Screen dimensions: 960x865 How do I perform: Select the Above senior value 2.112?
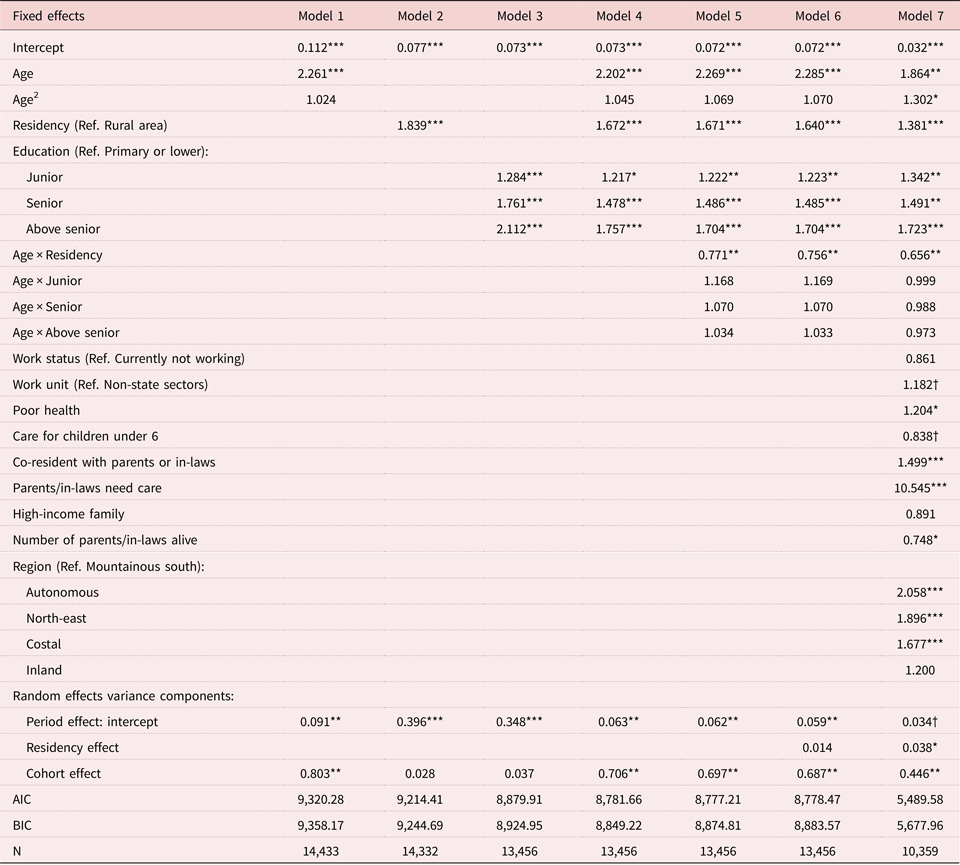tap(520, 229)
